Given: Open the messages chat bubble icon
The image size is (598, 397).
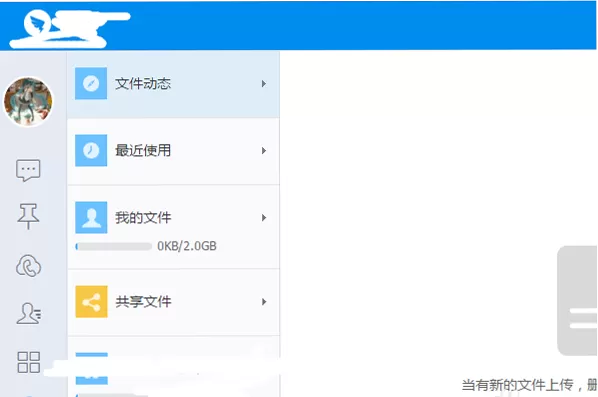Looking at the screenshot, I should point(28,170).
